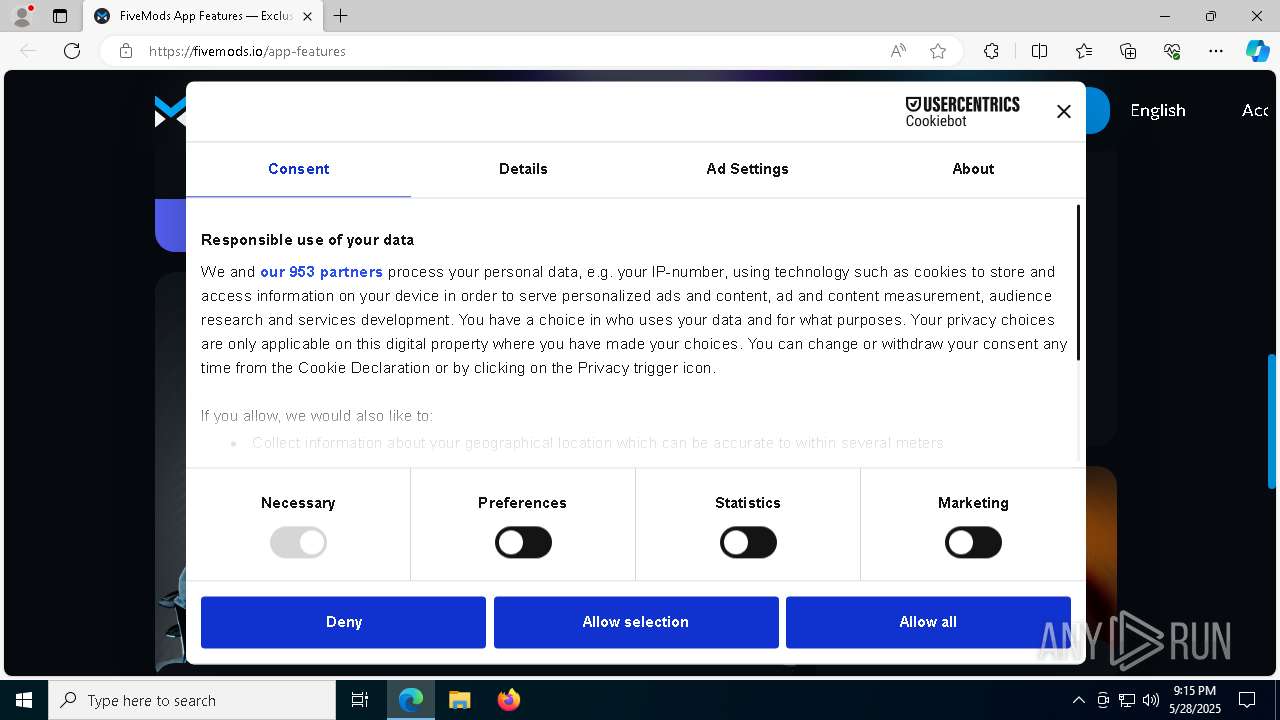The image size is (1280, 720).
Task: Open the volume control tray icon
Action: pyautogui.click(x=1151, y=700)
